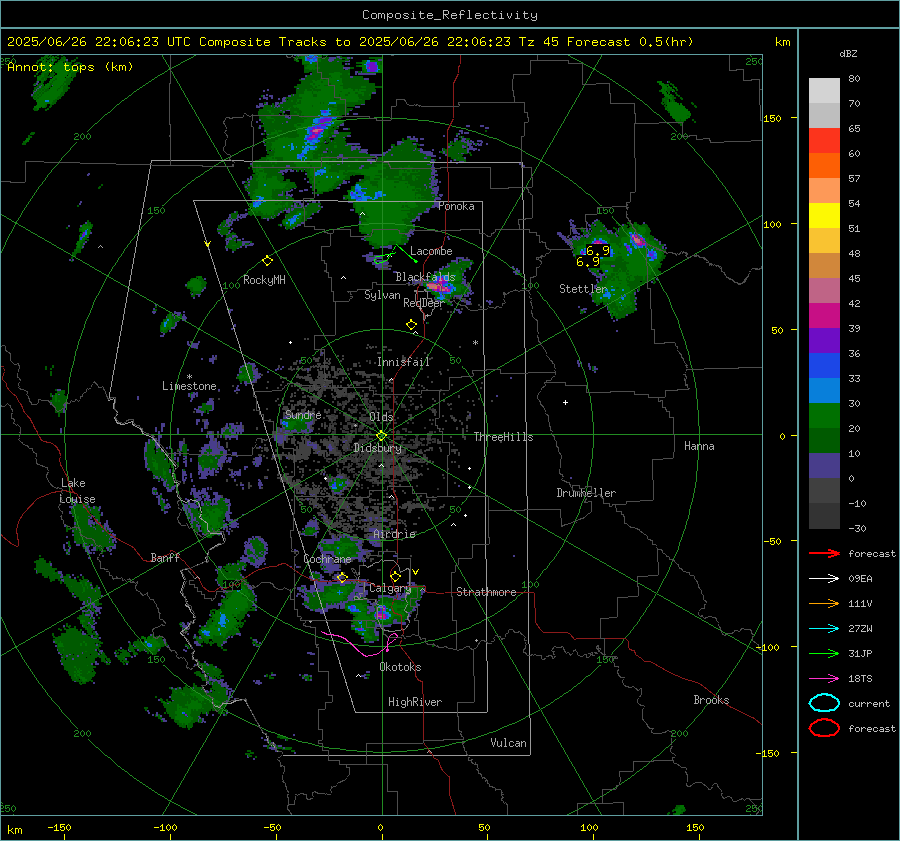This screenshot has height=841, width=900.
Task: Click the green storm ellipse left of Lacombe
Action: click(381, 259)
